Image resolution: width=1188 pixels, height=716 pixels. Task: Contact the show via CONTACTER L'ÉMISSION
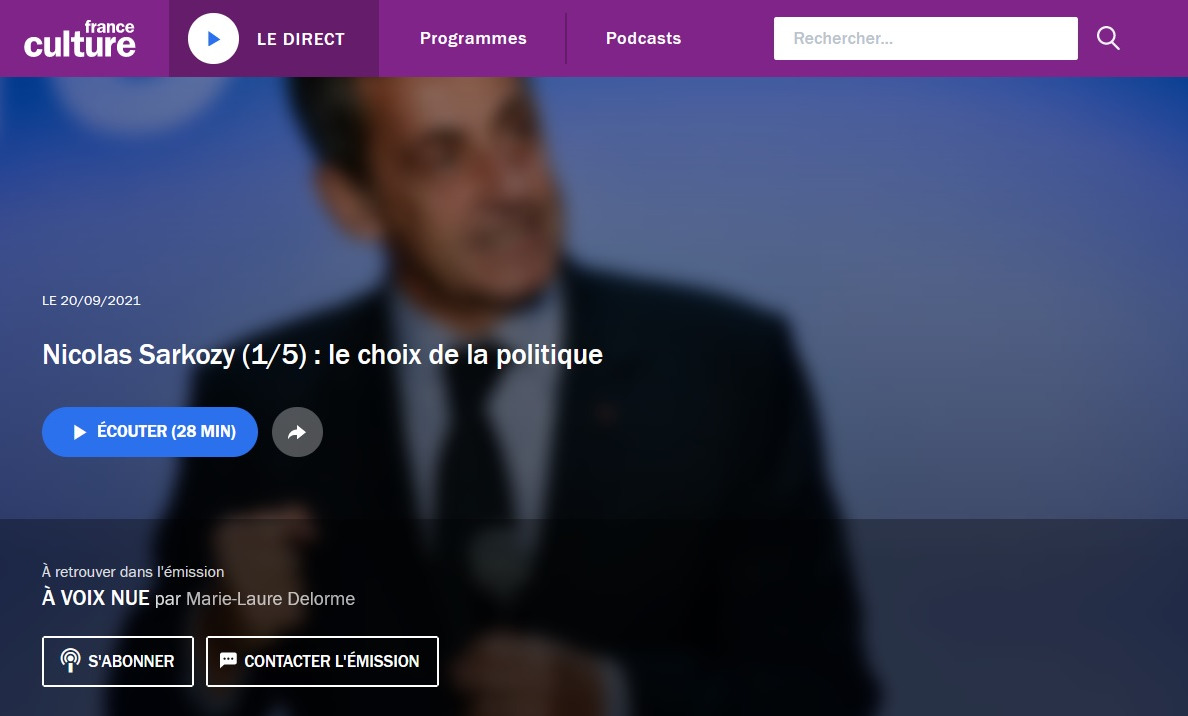[322, 661]
